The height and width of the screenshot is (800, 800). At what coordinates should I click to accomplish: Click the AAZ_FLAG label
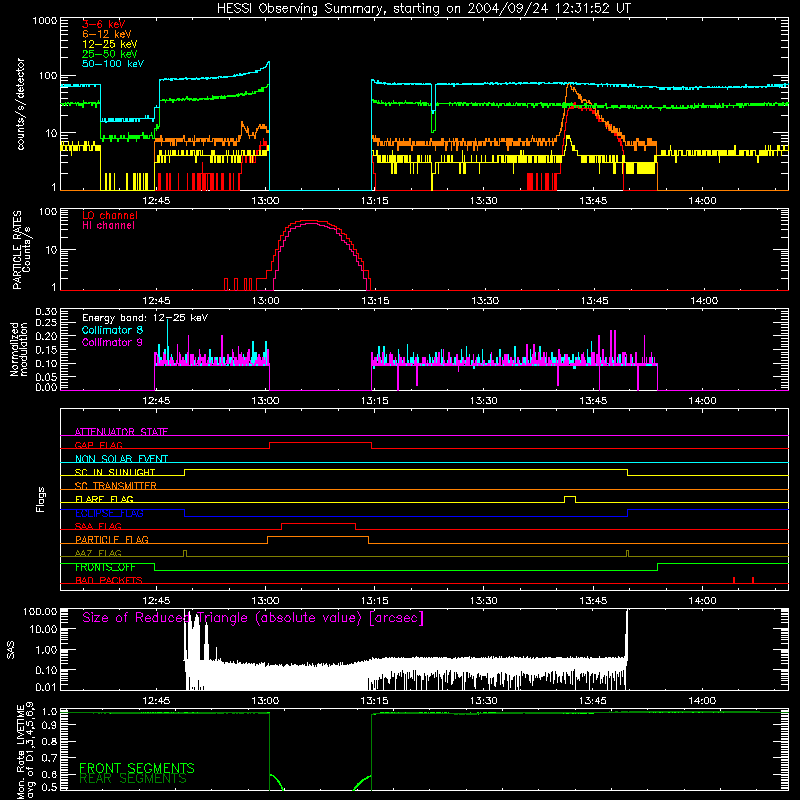[x=98, y=553]
